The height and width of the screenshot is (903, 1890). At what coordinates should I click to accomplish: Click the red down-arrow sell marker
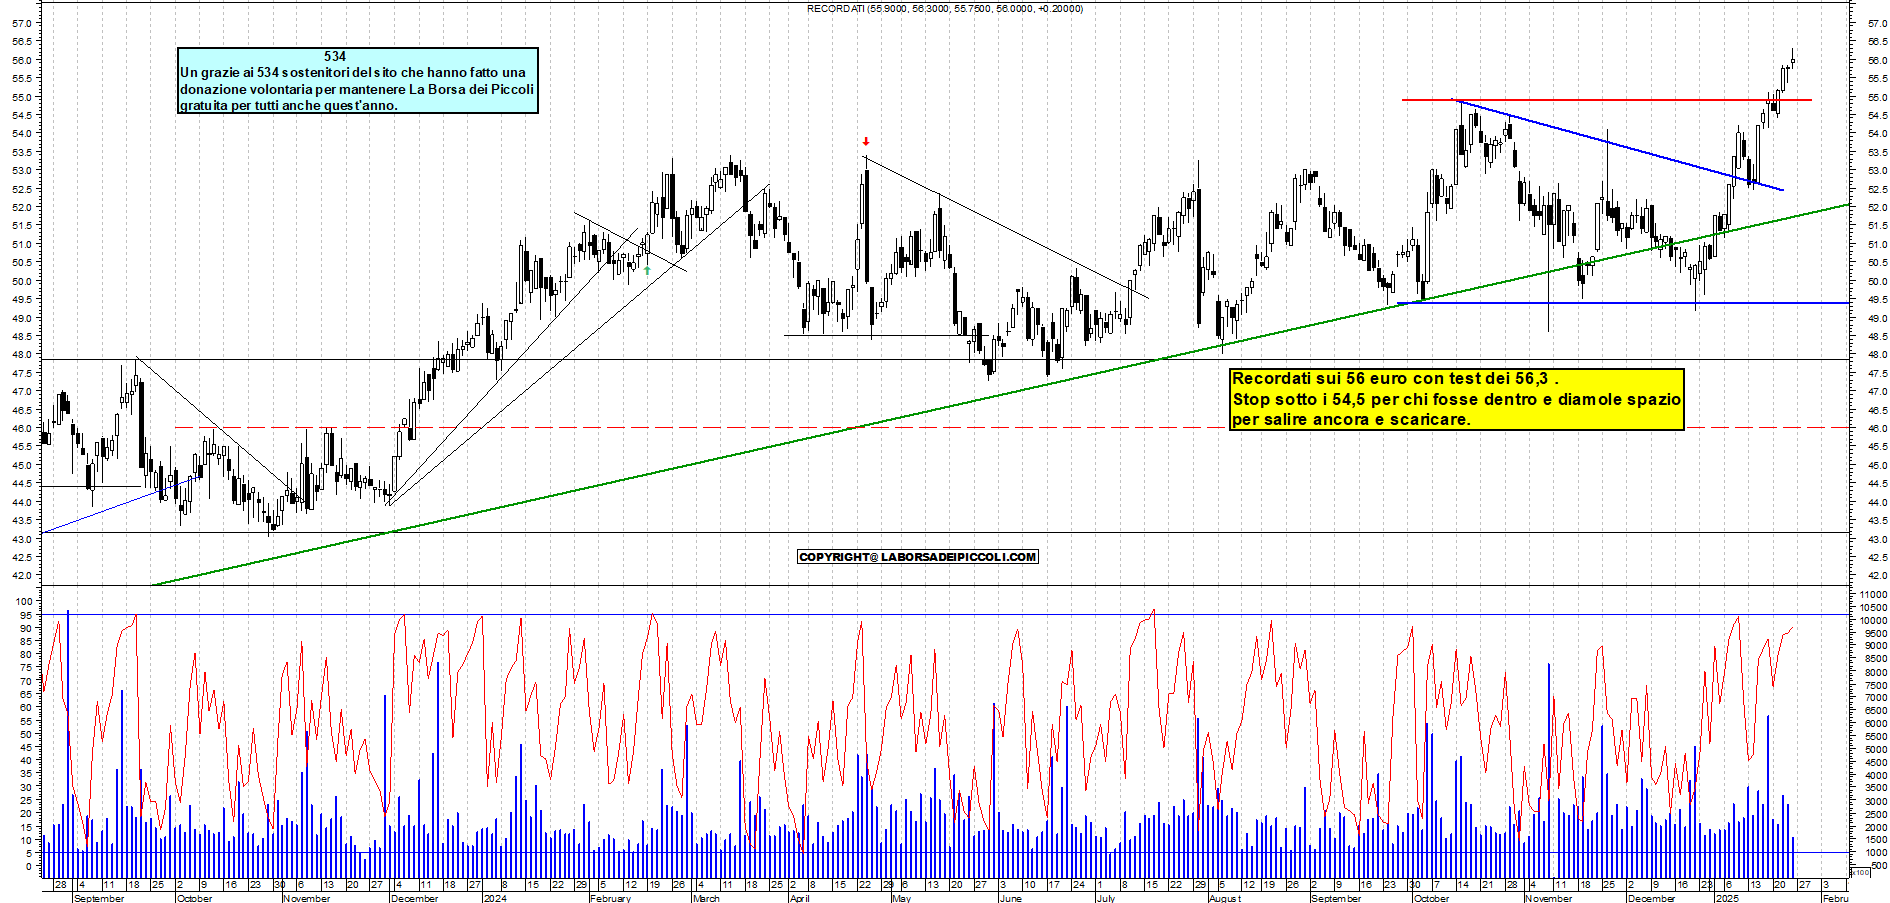(x=866, y=142)
